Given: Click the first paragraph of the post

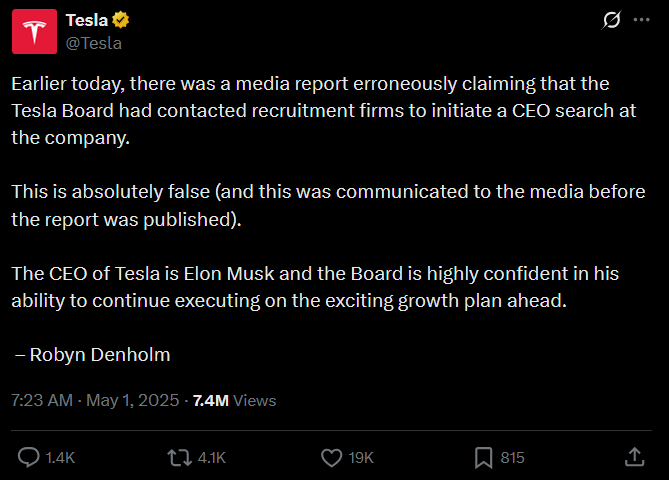Looking at the screenshot, I should coord(324,111).
